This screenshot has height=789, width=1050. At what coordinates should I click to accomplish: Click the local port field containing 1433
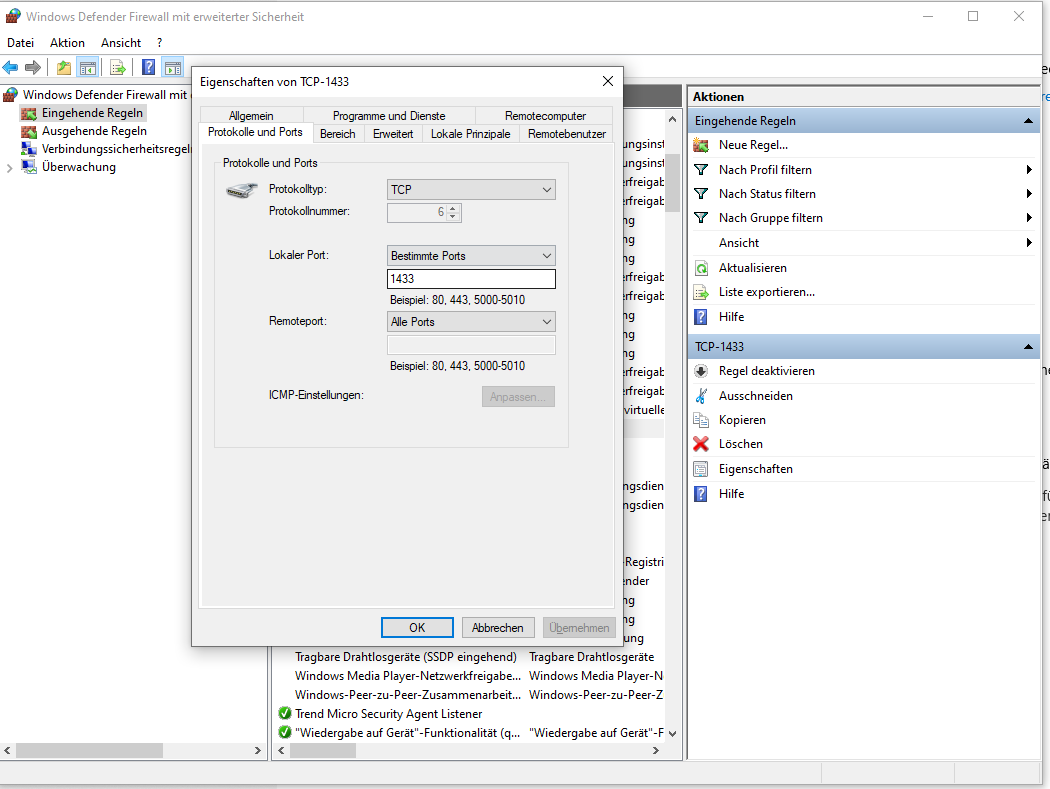(471, 280)
